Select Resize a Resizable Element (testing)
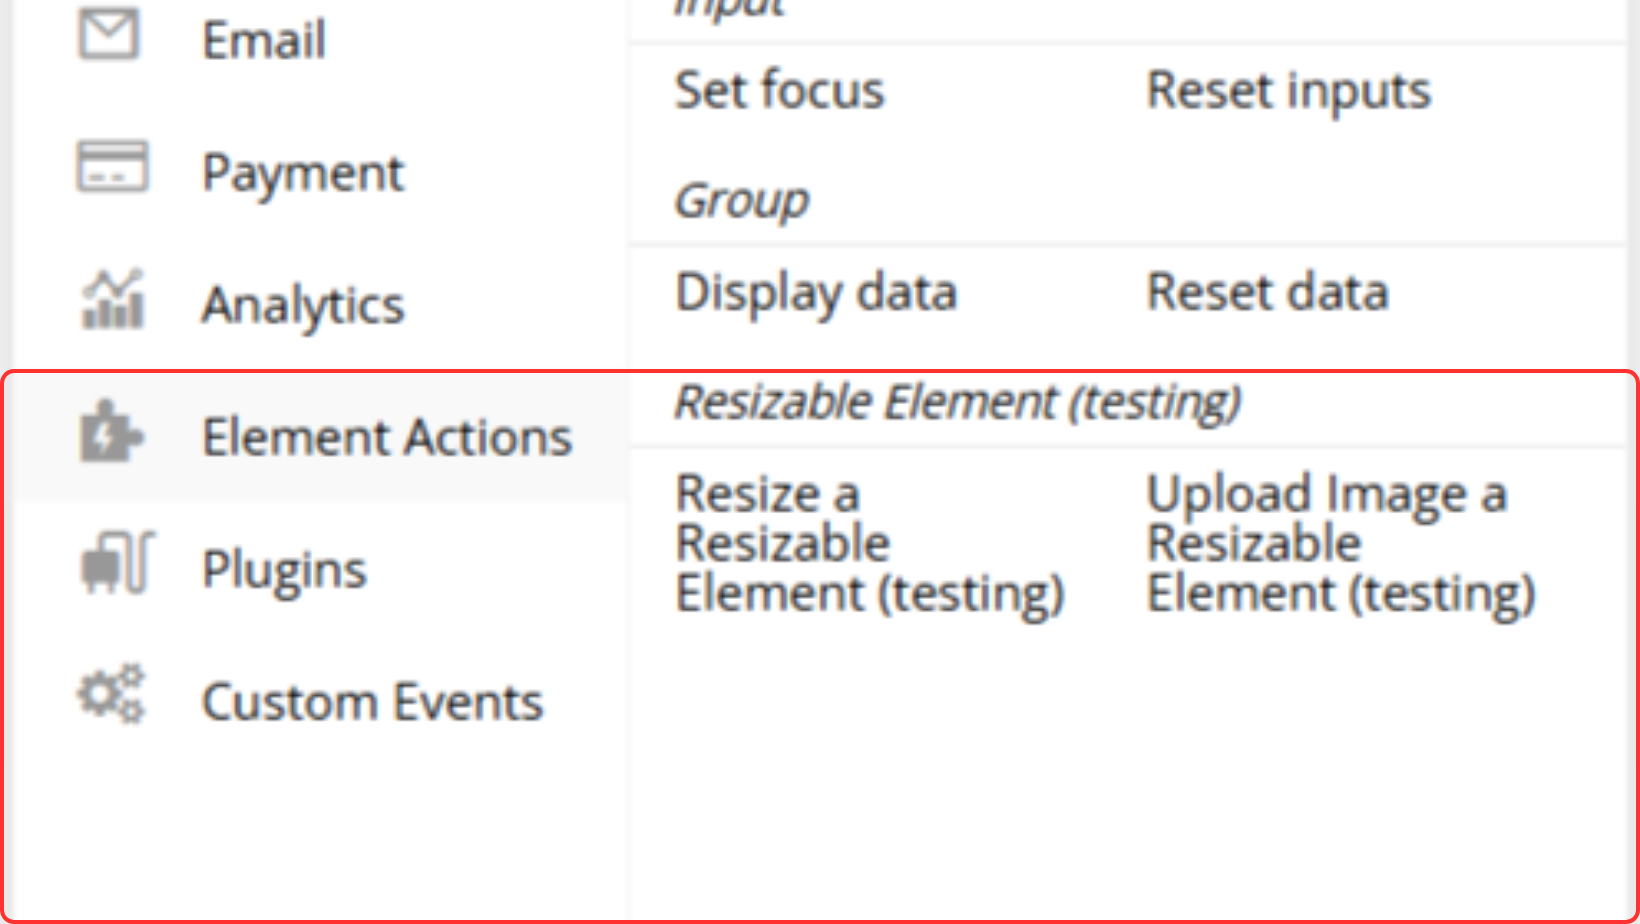Image resolution: width=1640 pixels, height=924 pixels. tap(868, 543)
